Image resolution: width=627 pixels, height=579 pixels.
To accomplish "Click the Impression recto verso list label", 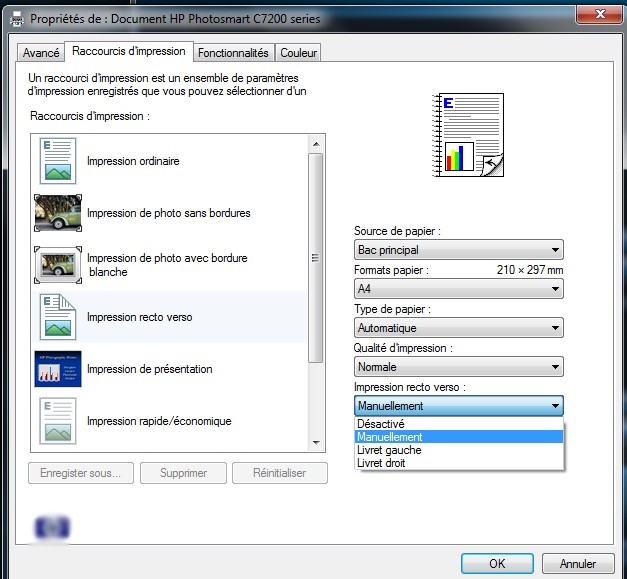I will 140,317.
